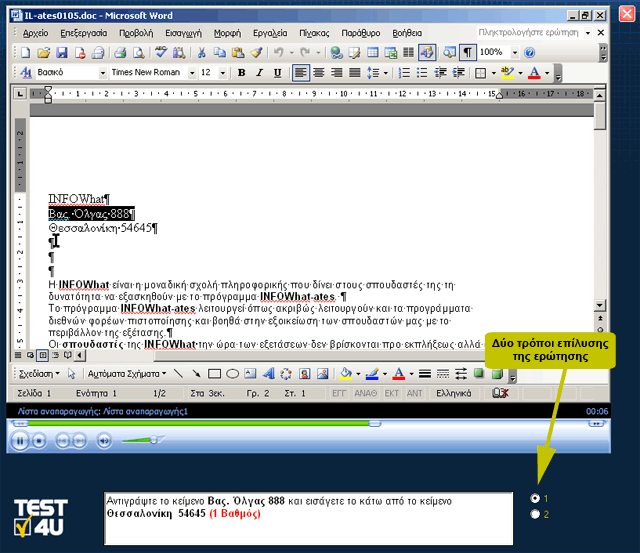Open the Style dropdown showing Βασικό
The image size is (640, 553).
[x=103, y=73]
